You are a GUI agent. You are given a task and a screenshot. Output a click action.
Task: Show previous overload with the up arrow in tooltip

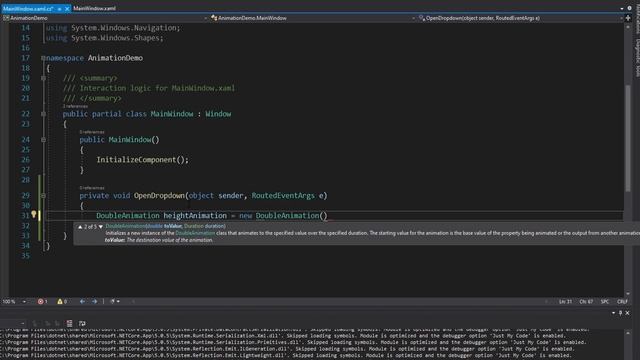80,227
